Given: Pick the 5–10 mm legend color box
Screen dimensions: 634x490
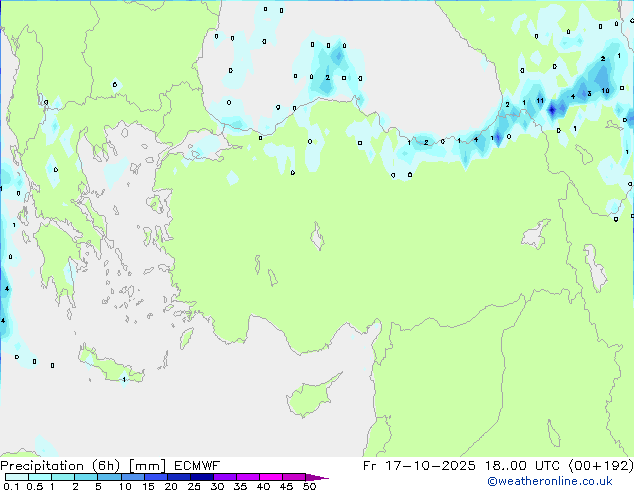Looking at the screenshot, I should point(109,477).
